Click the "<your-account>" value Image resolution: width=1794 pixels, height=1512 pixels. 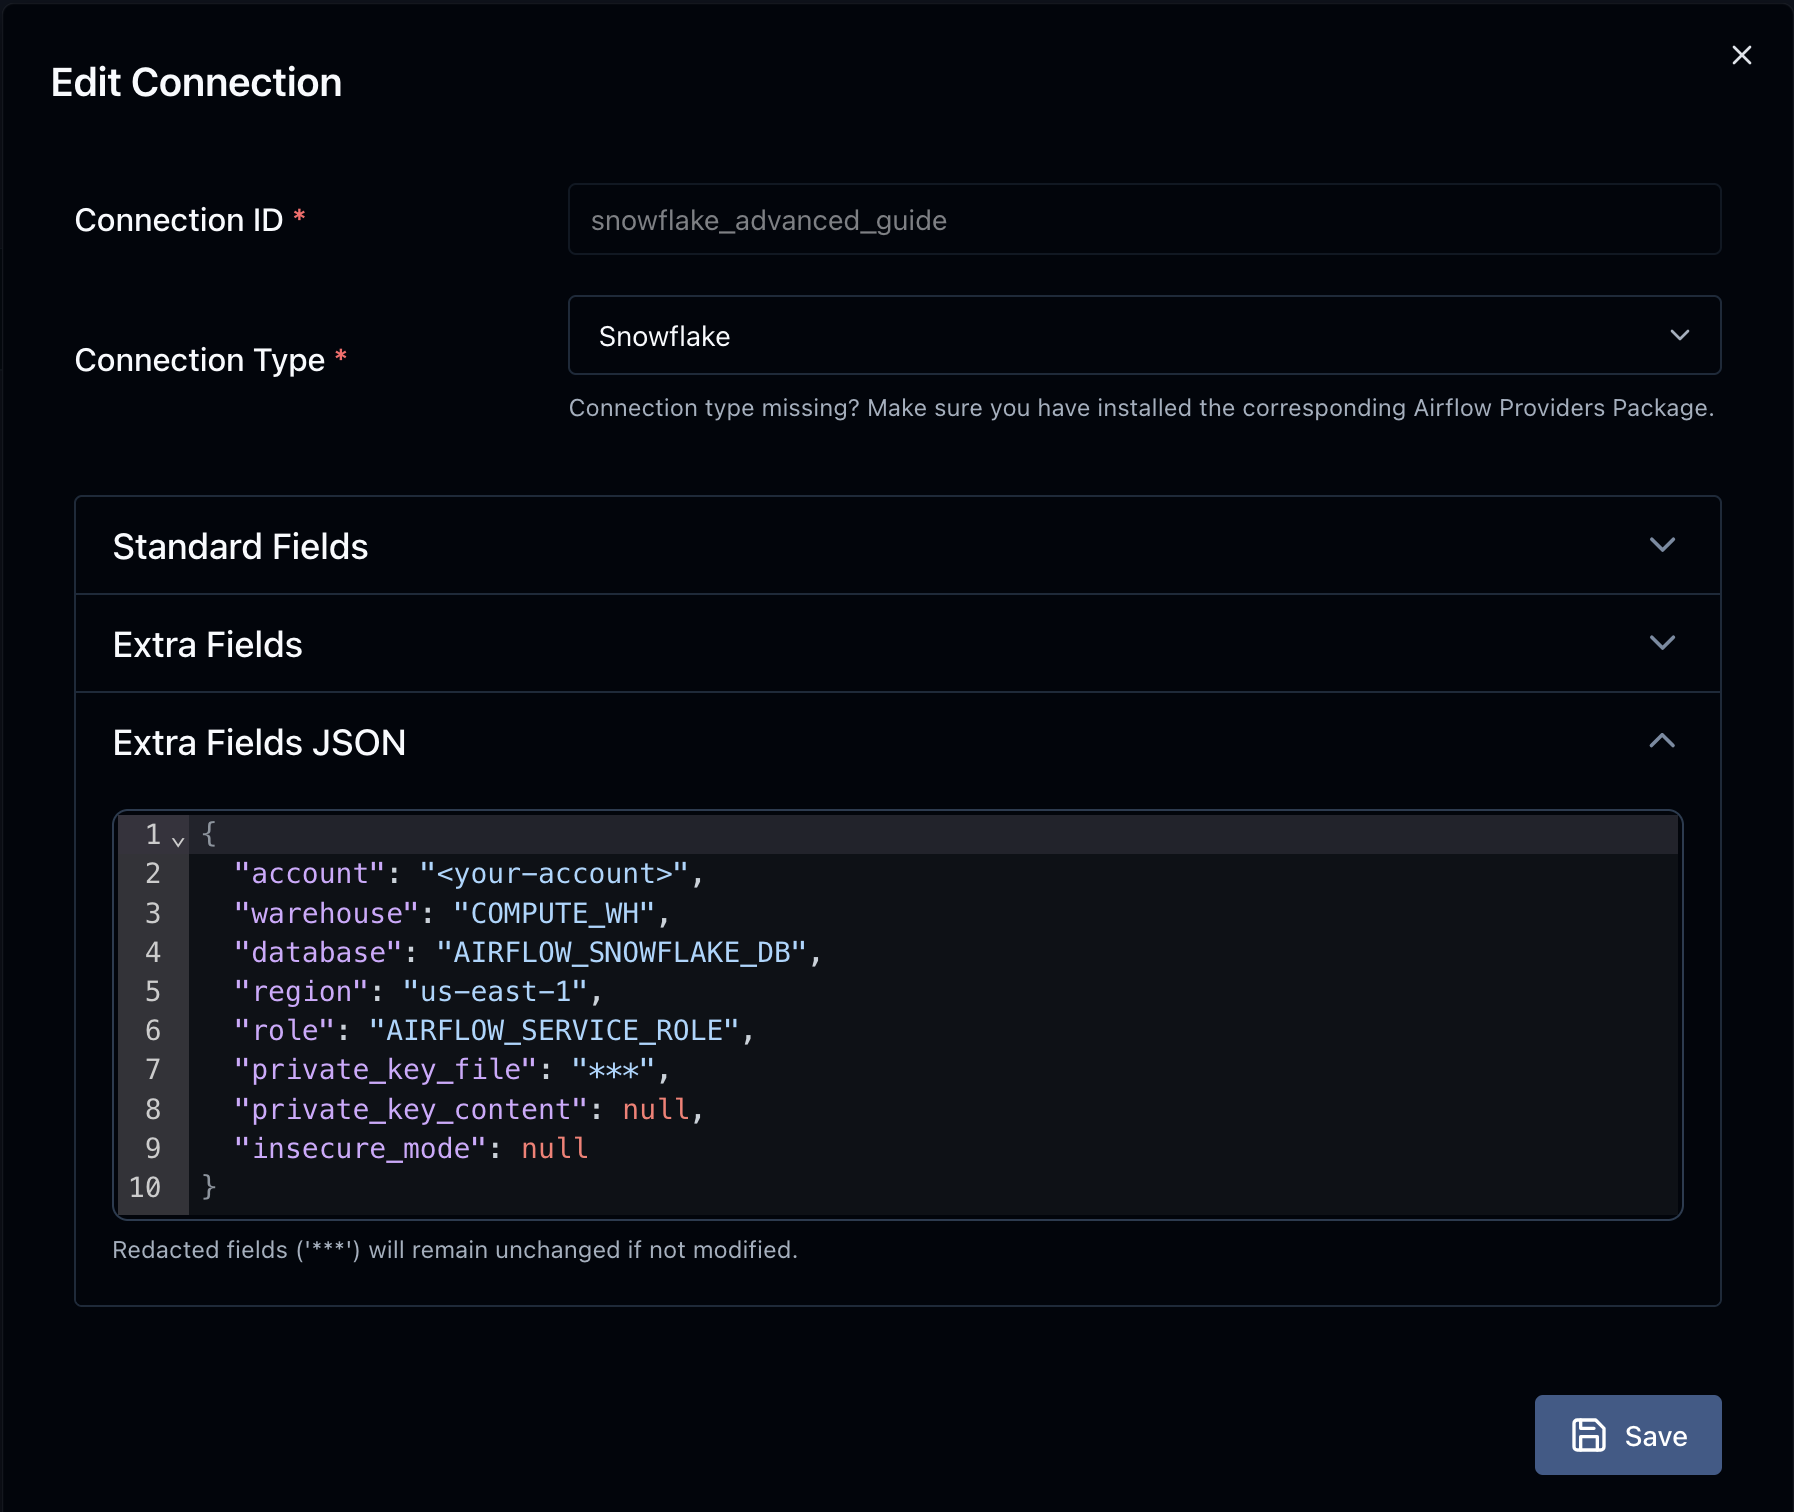click(x=554, y=873)
